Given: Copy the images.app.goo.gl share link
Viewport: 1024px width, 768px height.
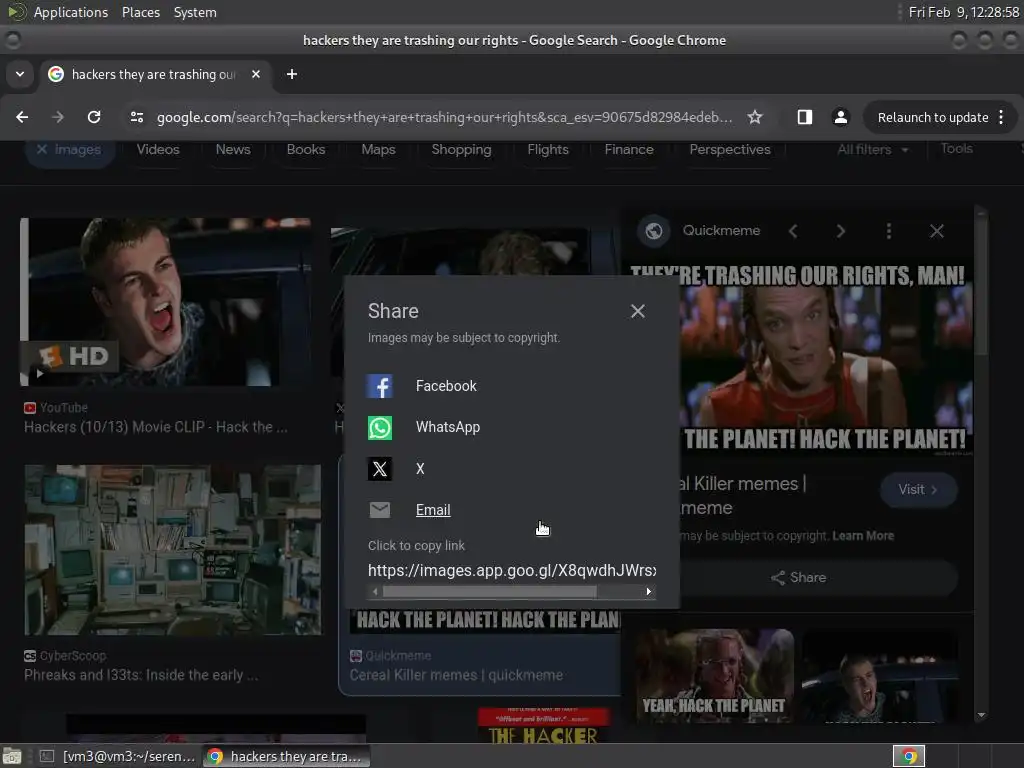Looking at the screenshot, I should [x=512, y=570].
